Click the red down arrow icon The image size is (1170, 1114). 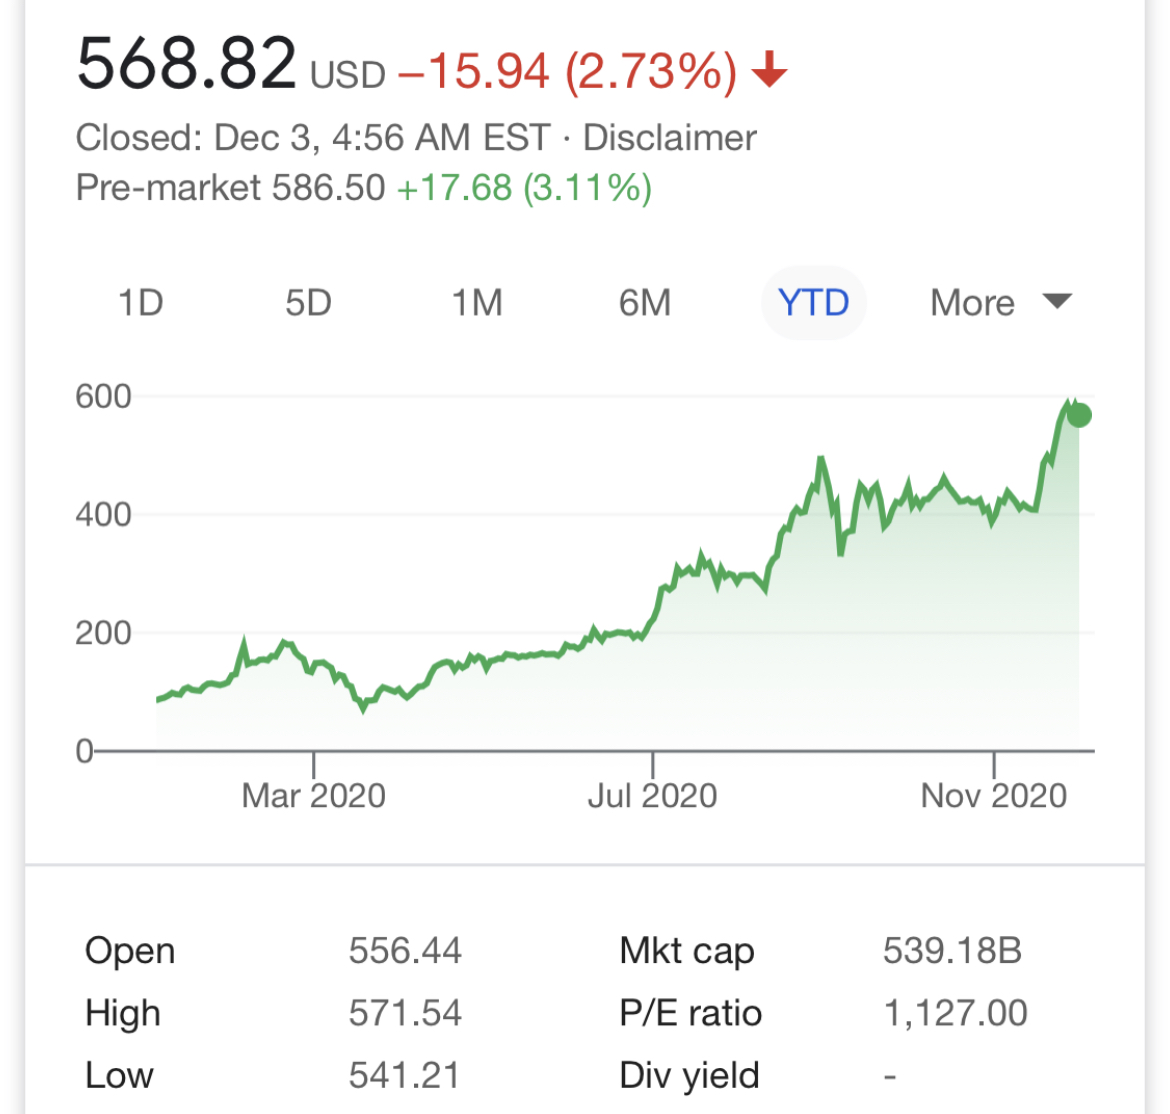(x=769, y=71)
